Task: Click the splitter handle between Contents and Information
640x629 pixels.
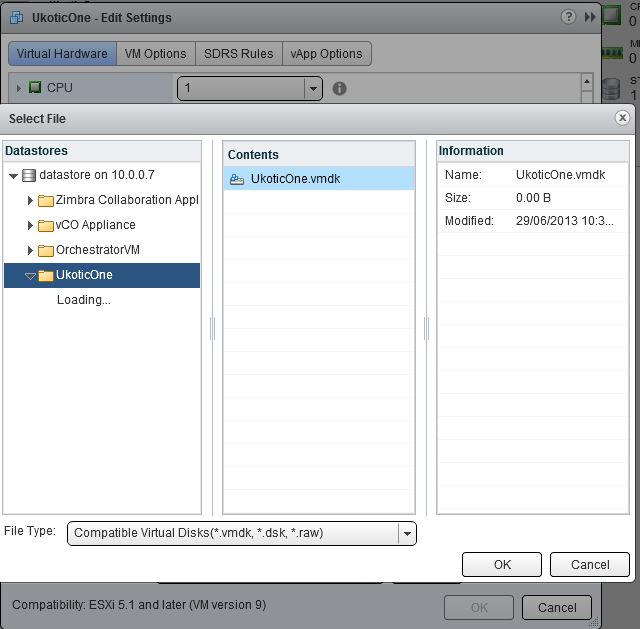Action: 426,328
